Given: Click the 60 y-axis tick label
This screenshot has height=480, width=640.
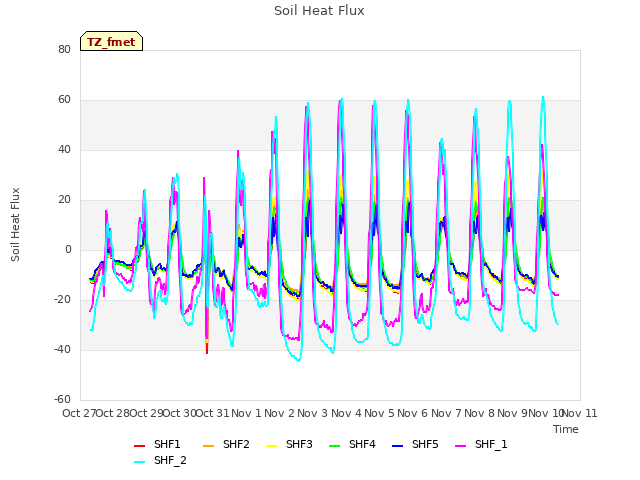Looking at the screenshot, I should click(x=64, y=100).
